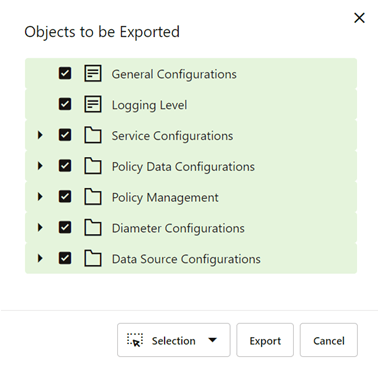This screenshot has height=376, width=379.
Task: Click the Data Source Configurations folder icon
Action: [93, 258]
